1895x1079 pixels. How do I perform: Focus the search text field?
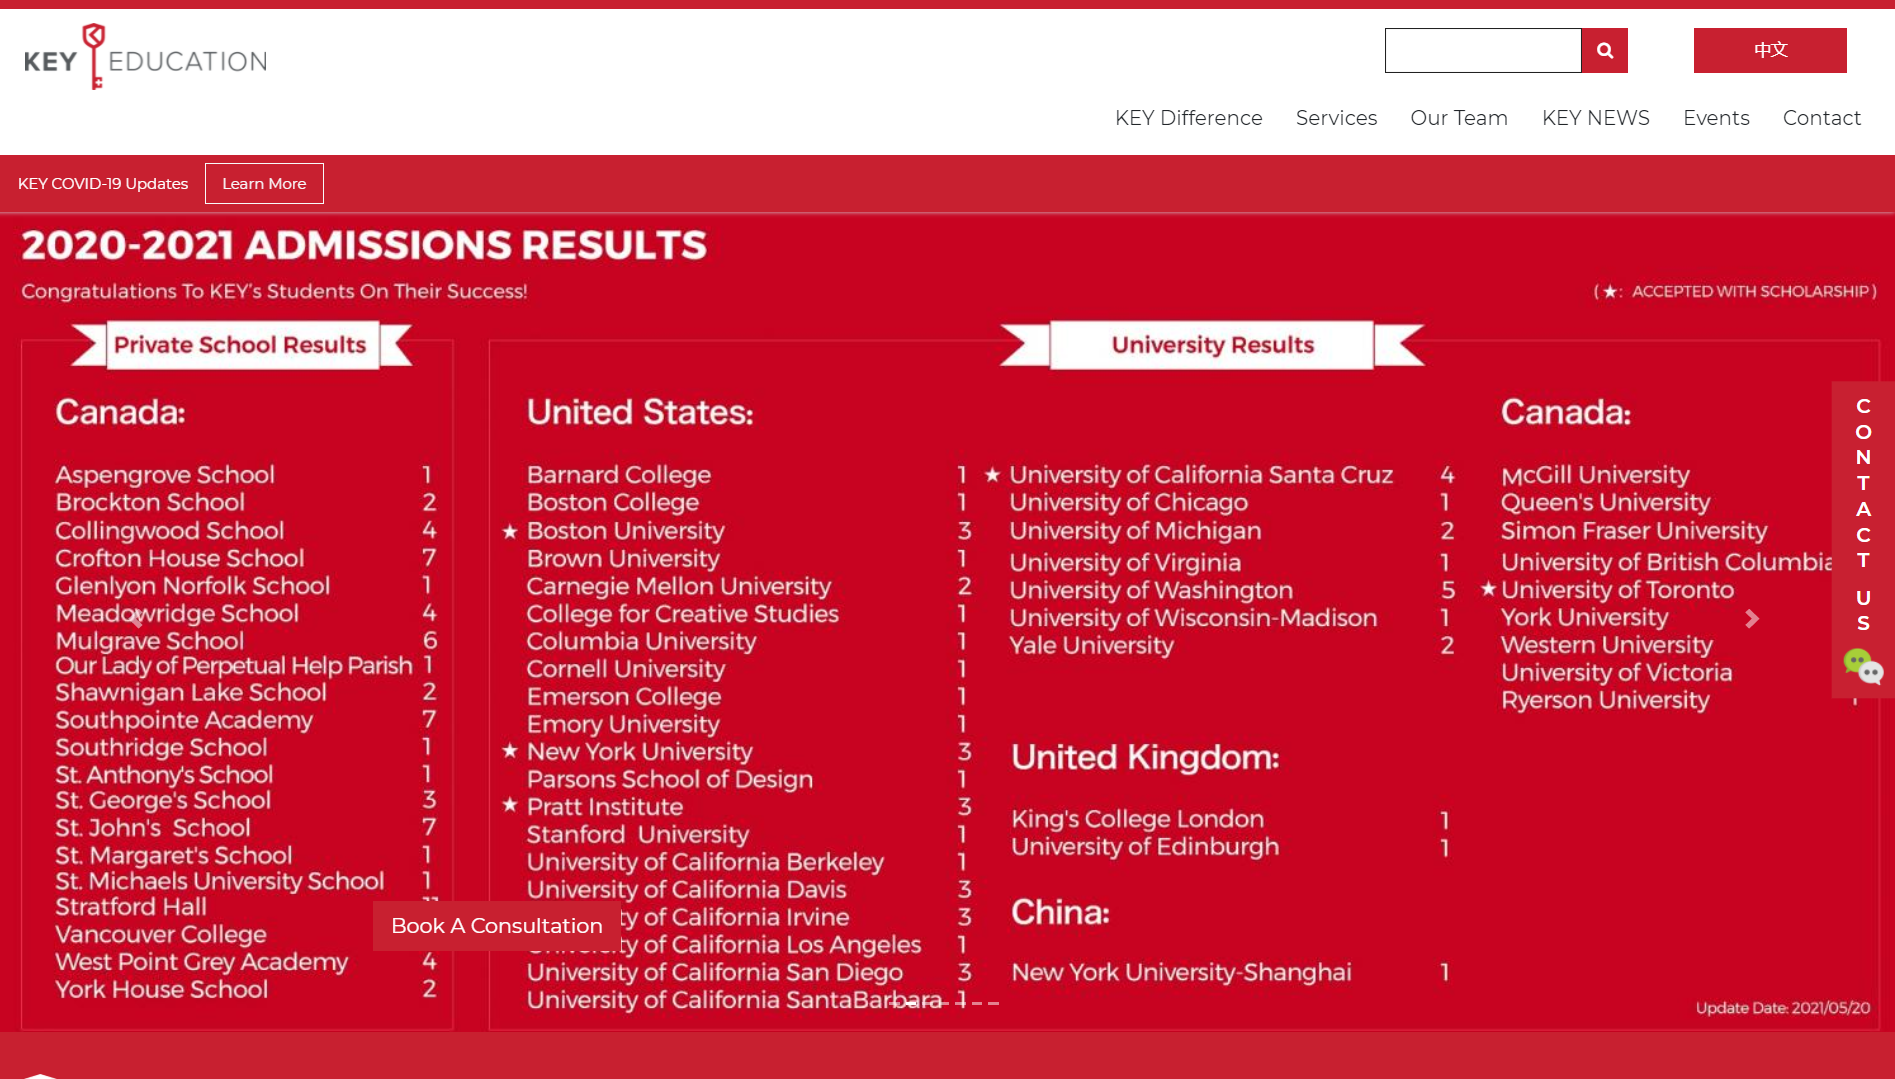[x=1482, y=51]
